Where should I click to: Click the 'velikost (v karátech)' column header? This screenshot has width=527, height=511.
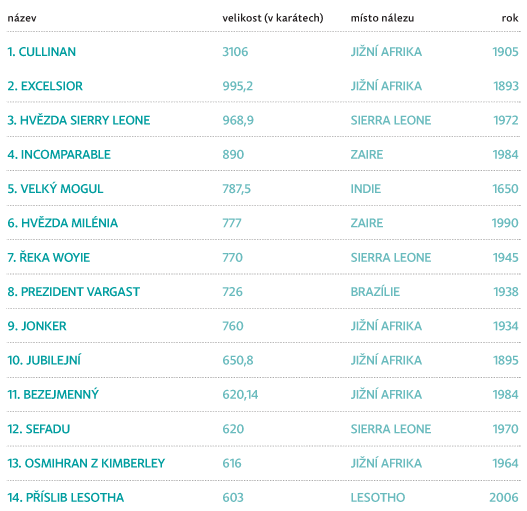coord(273,18)
